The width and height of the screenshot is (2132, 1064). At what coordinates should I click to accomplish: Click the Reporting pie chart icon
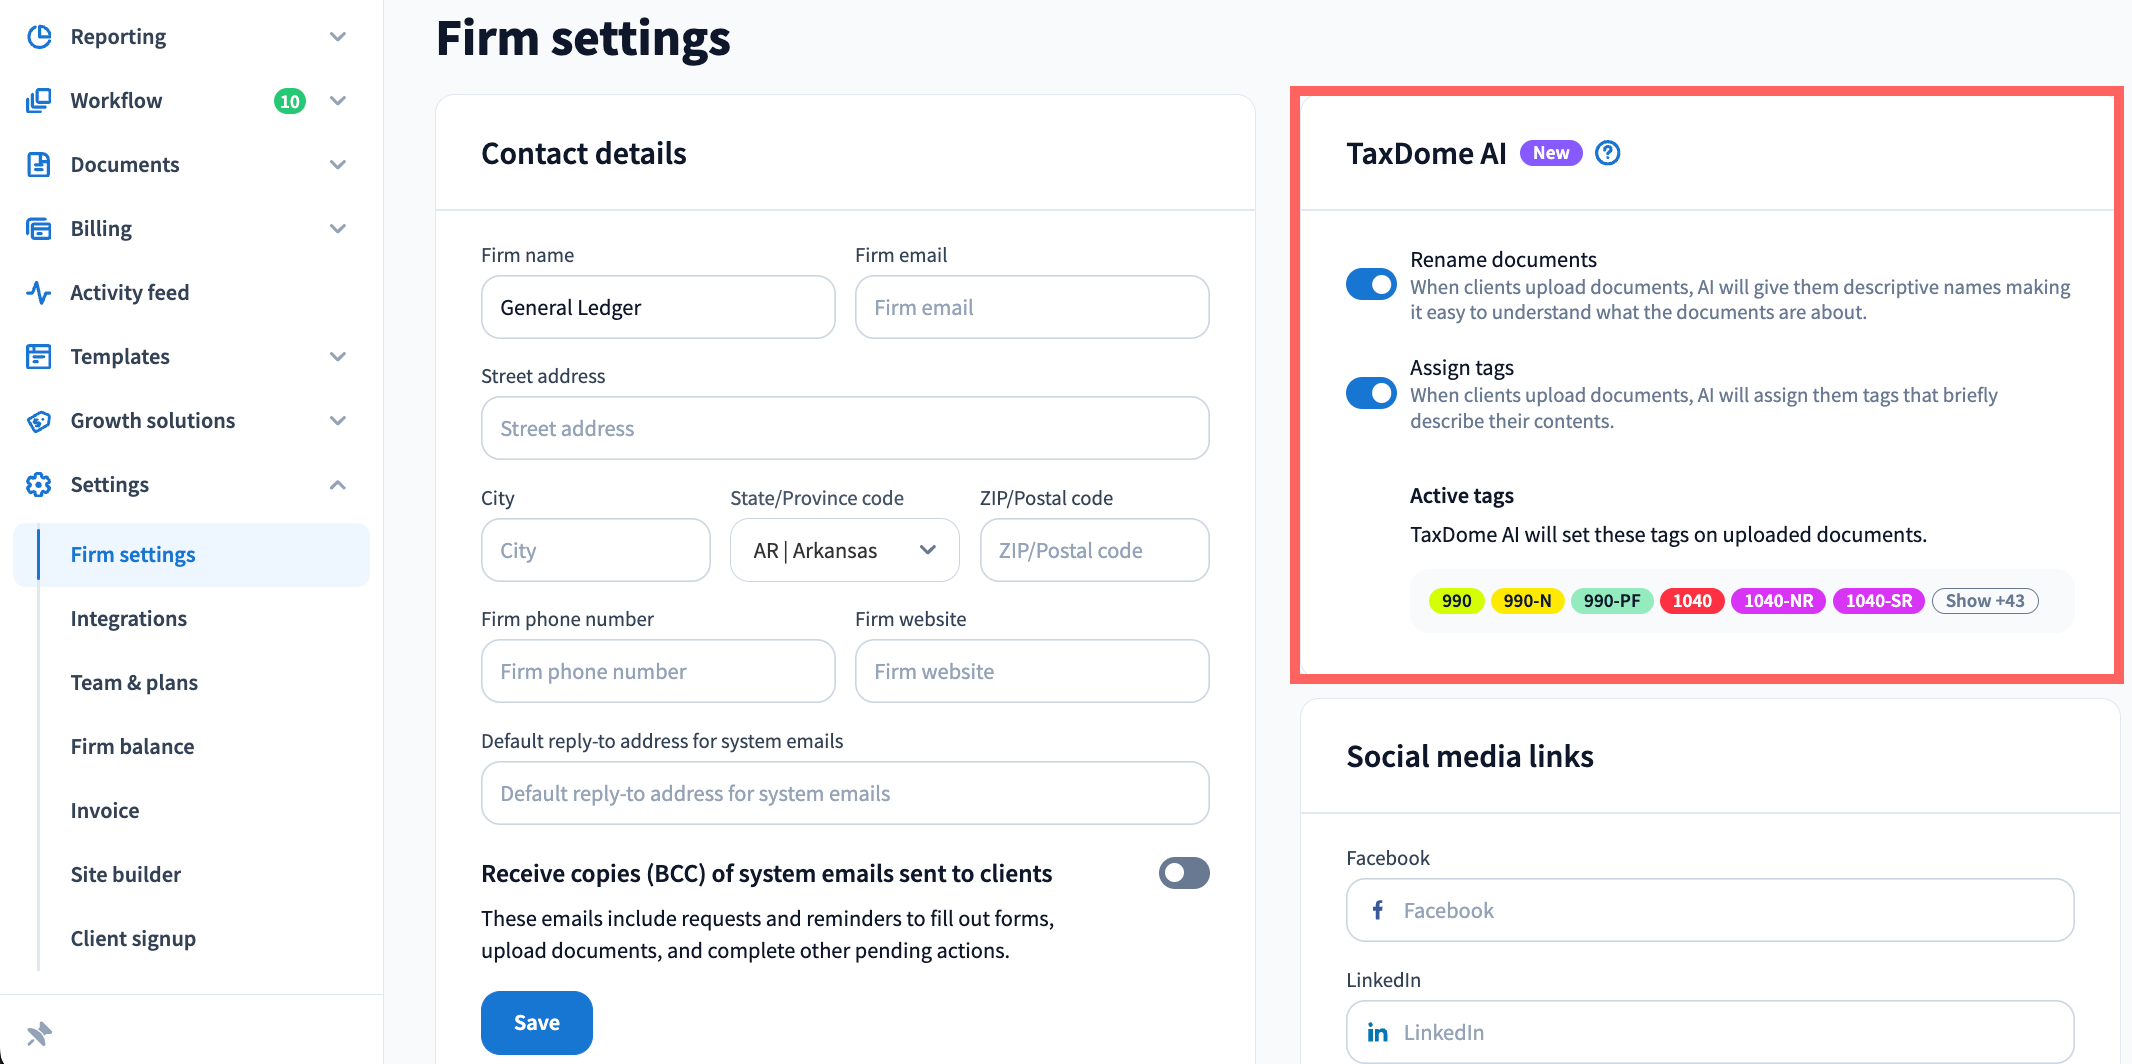click(39, 37)
